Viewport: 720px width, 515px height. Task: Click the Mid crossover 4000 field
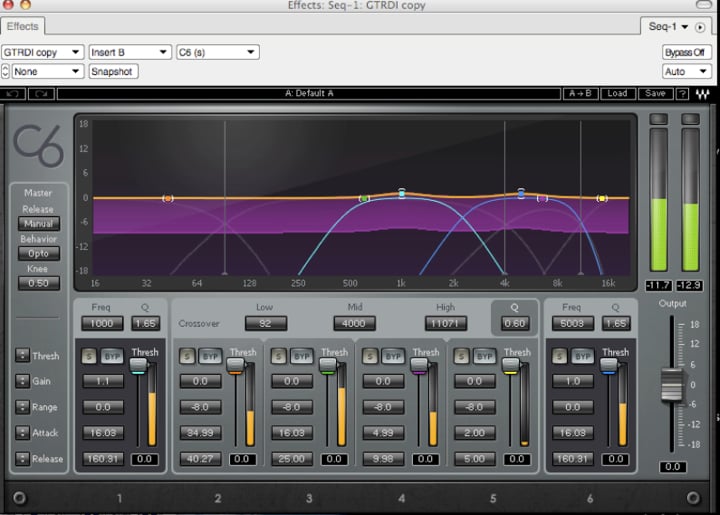[354, 324]
